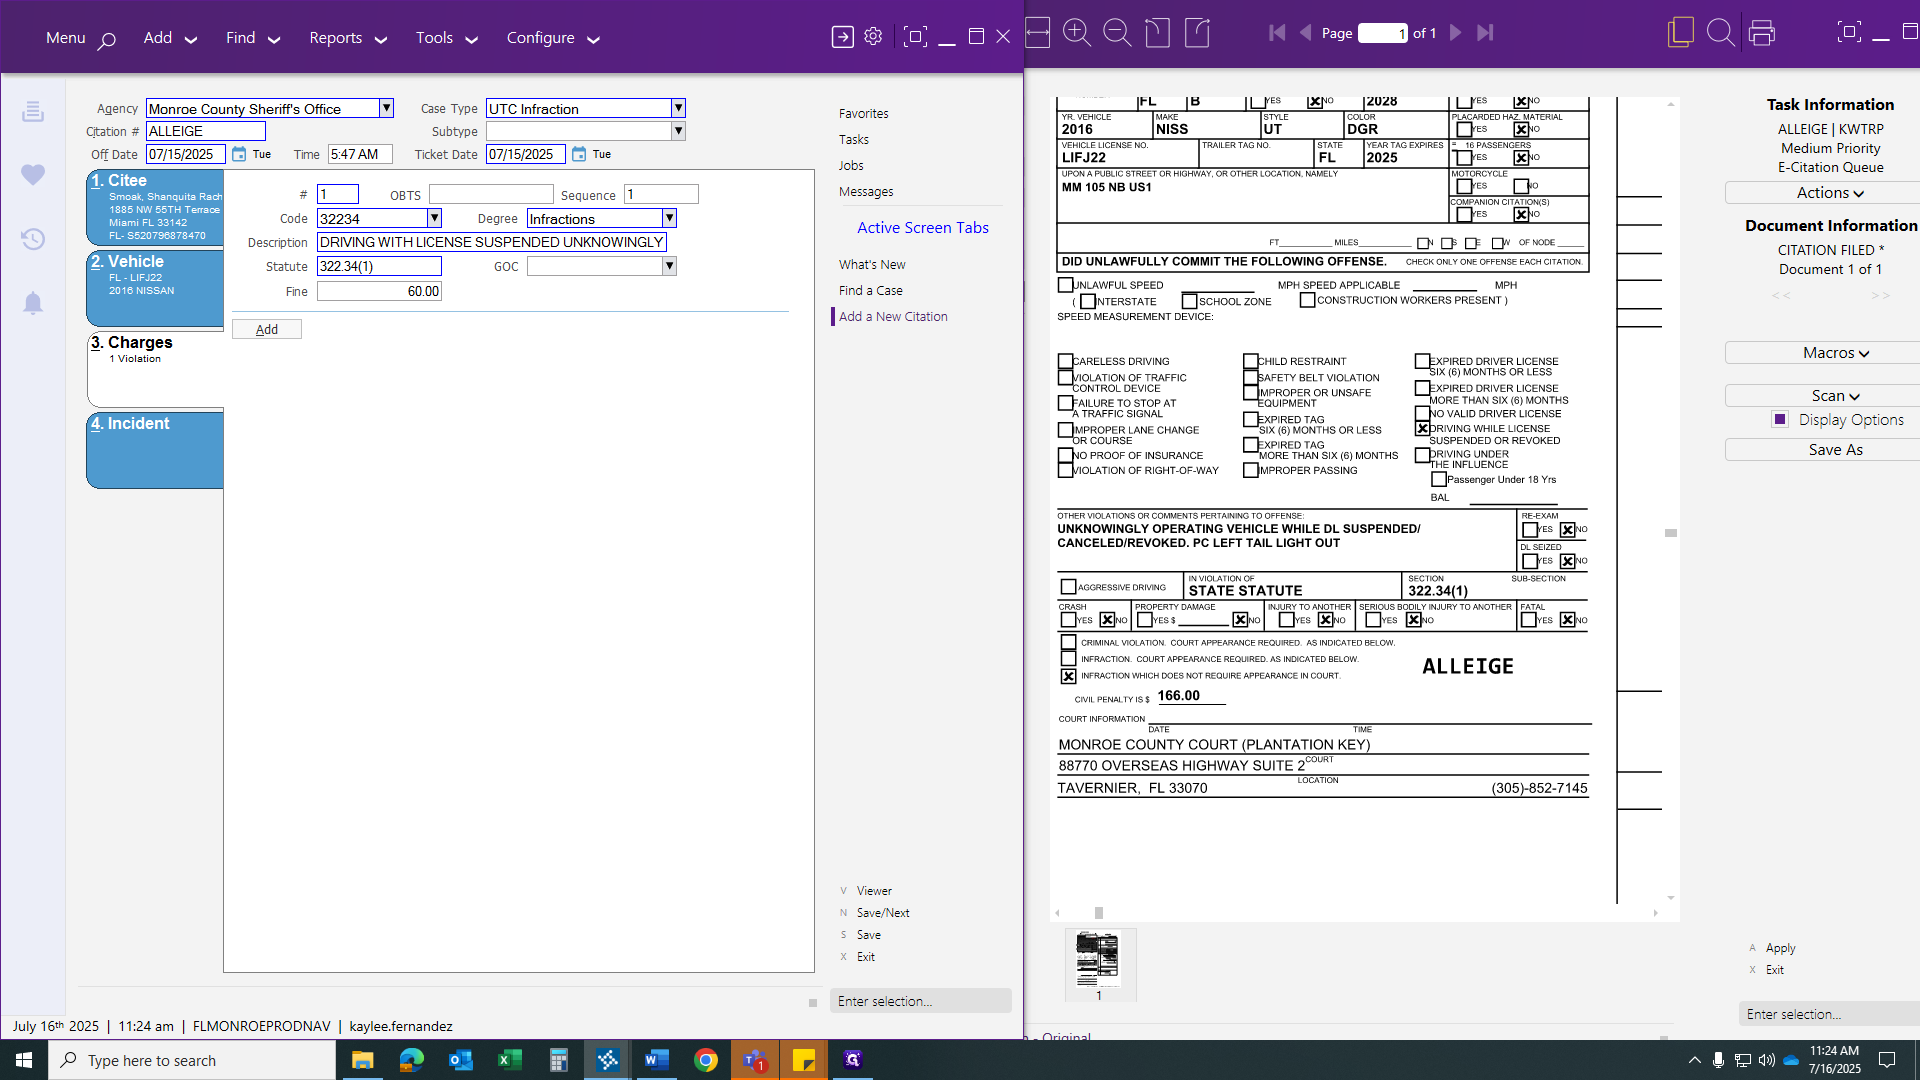Open the Actions dropdown in task panel
Image resolution: width=1920 pixels, height=1080 pixels.
tap(1830, 193)
